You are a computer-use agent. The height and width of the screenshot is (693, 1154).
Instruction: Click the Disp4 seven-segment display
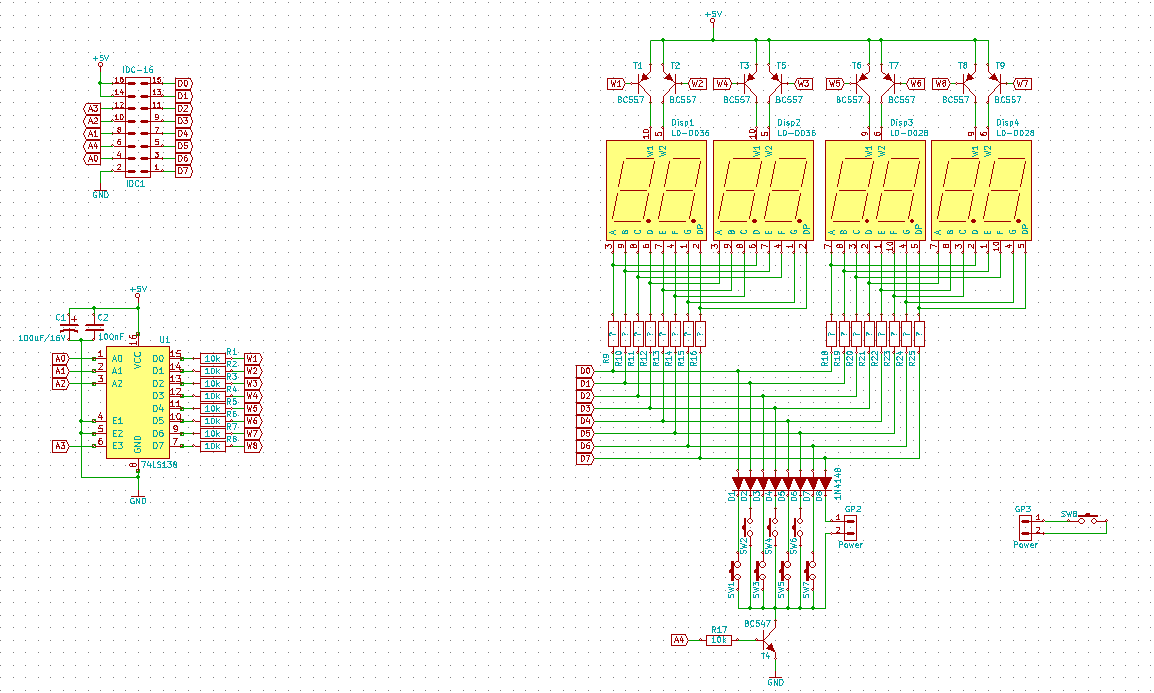pyautogui.click(x=981, y=190)
